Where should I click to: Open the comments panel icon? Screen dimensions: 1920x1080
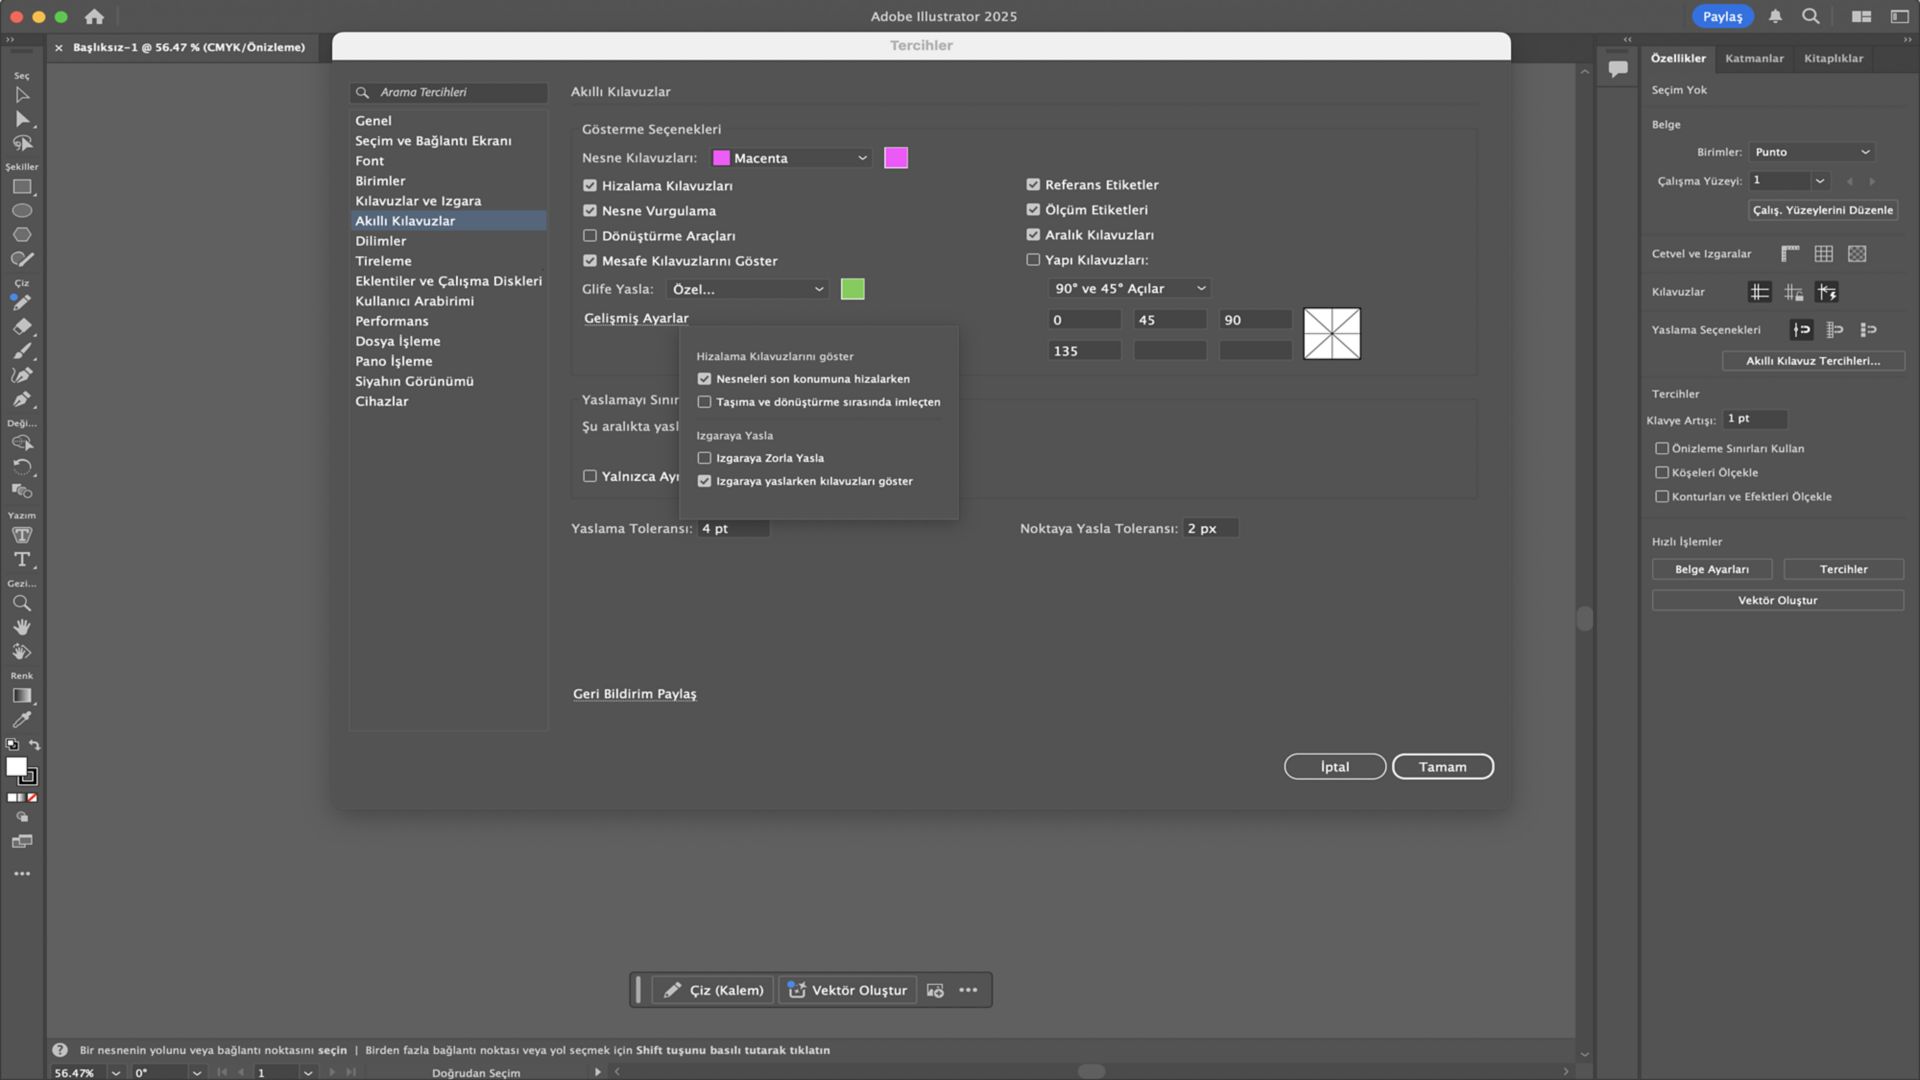click(1618, 69)
